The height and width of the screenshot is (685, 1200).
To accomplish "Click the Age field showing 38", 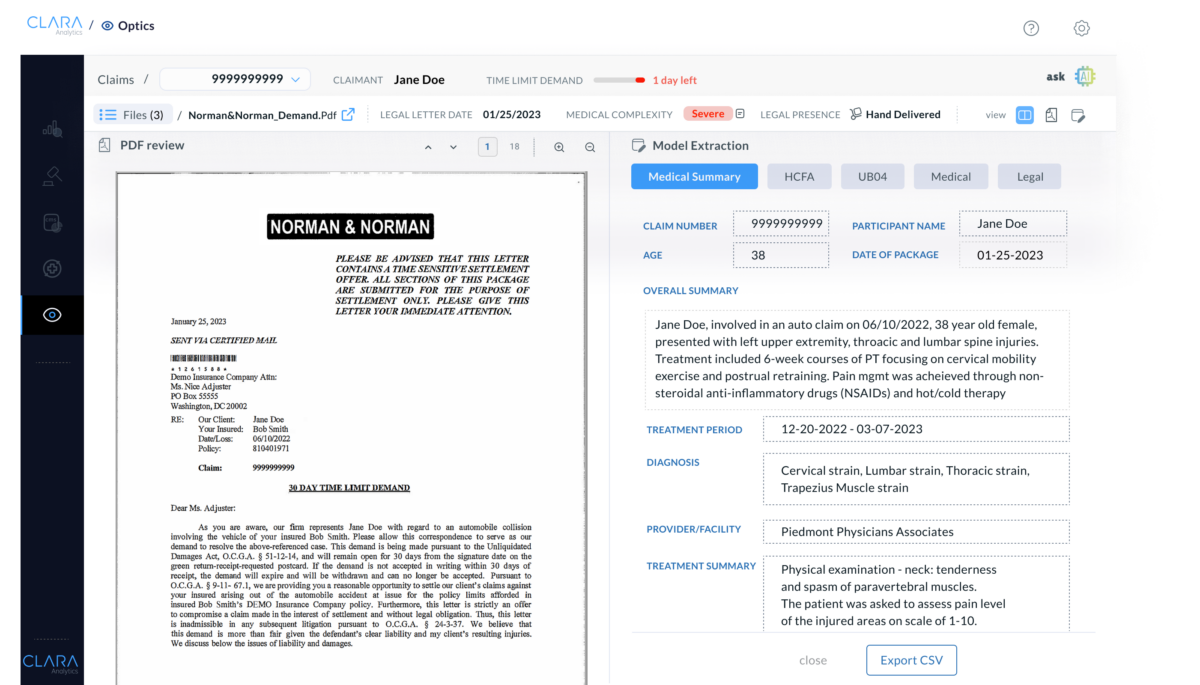I will [x=781, y=255].
